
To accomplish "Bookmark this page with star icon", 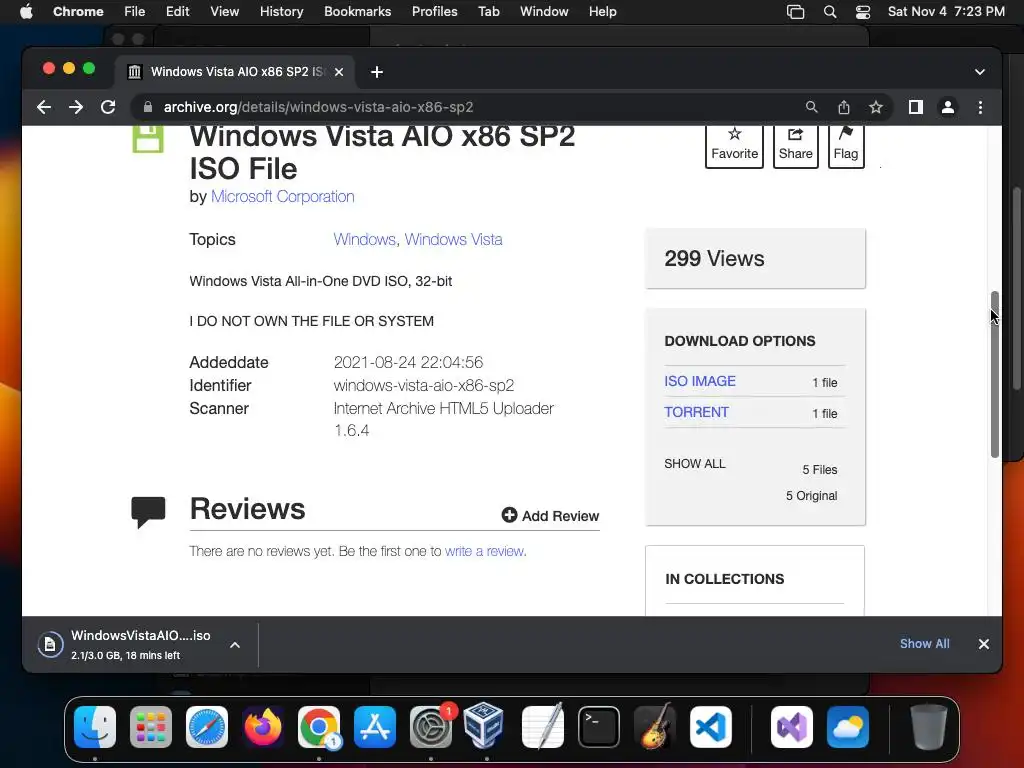I will 876,107.
